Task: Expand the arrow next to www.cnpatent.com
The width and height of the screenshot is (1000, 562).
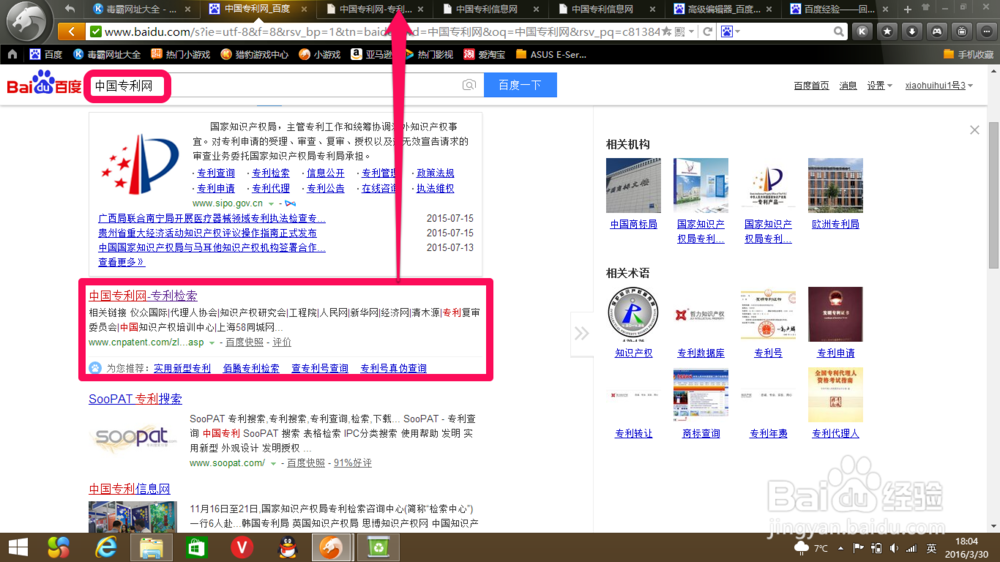Action: [212, 343]
